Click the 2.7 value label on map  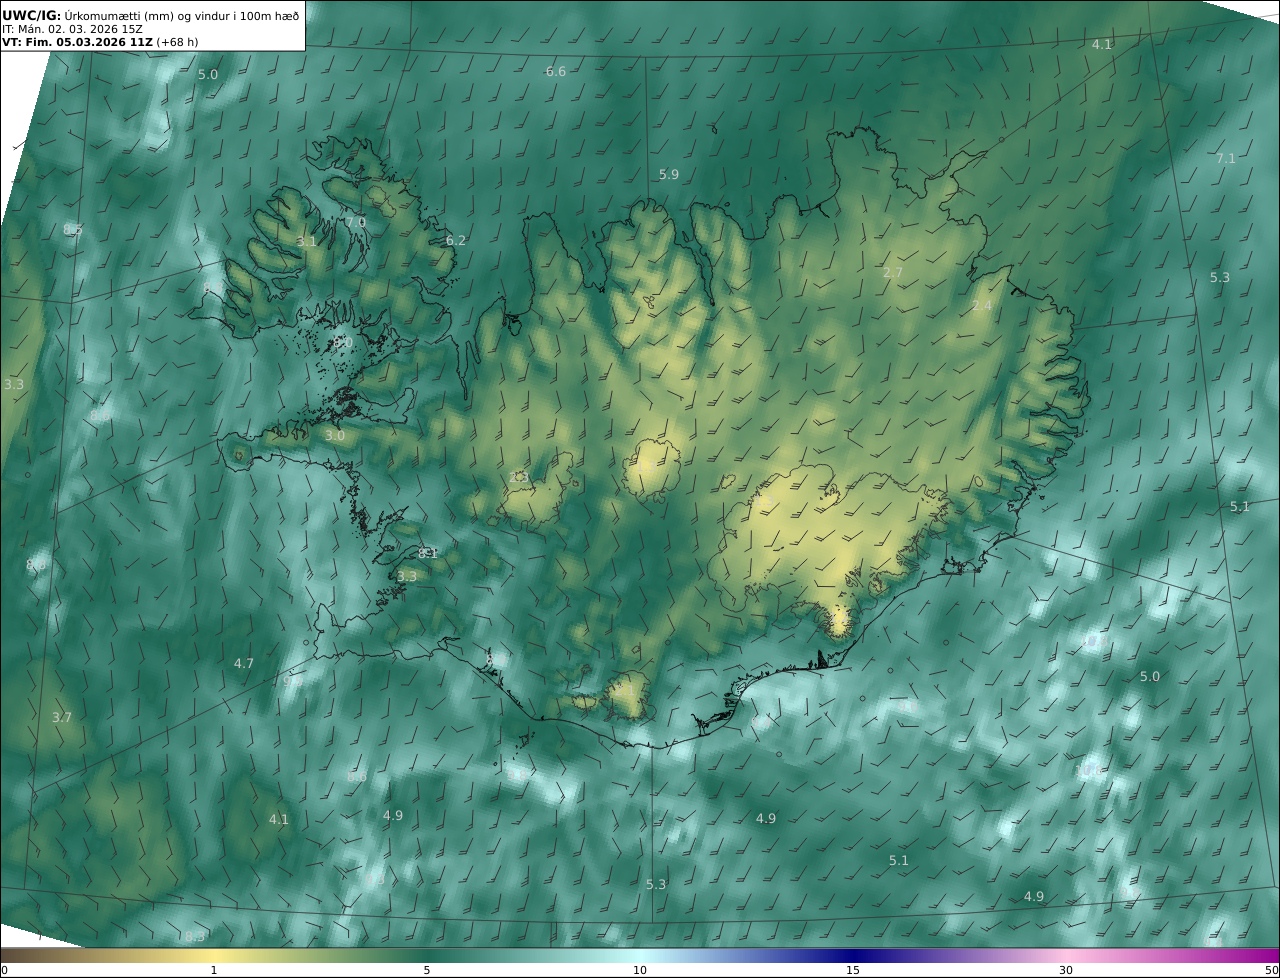point(893,273)
